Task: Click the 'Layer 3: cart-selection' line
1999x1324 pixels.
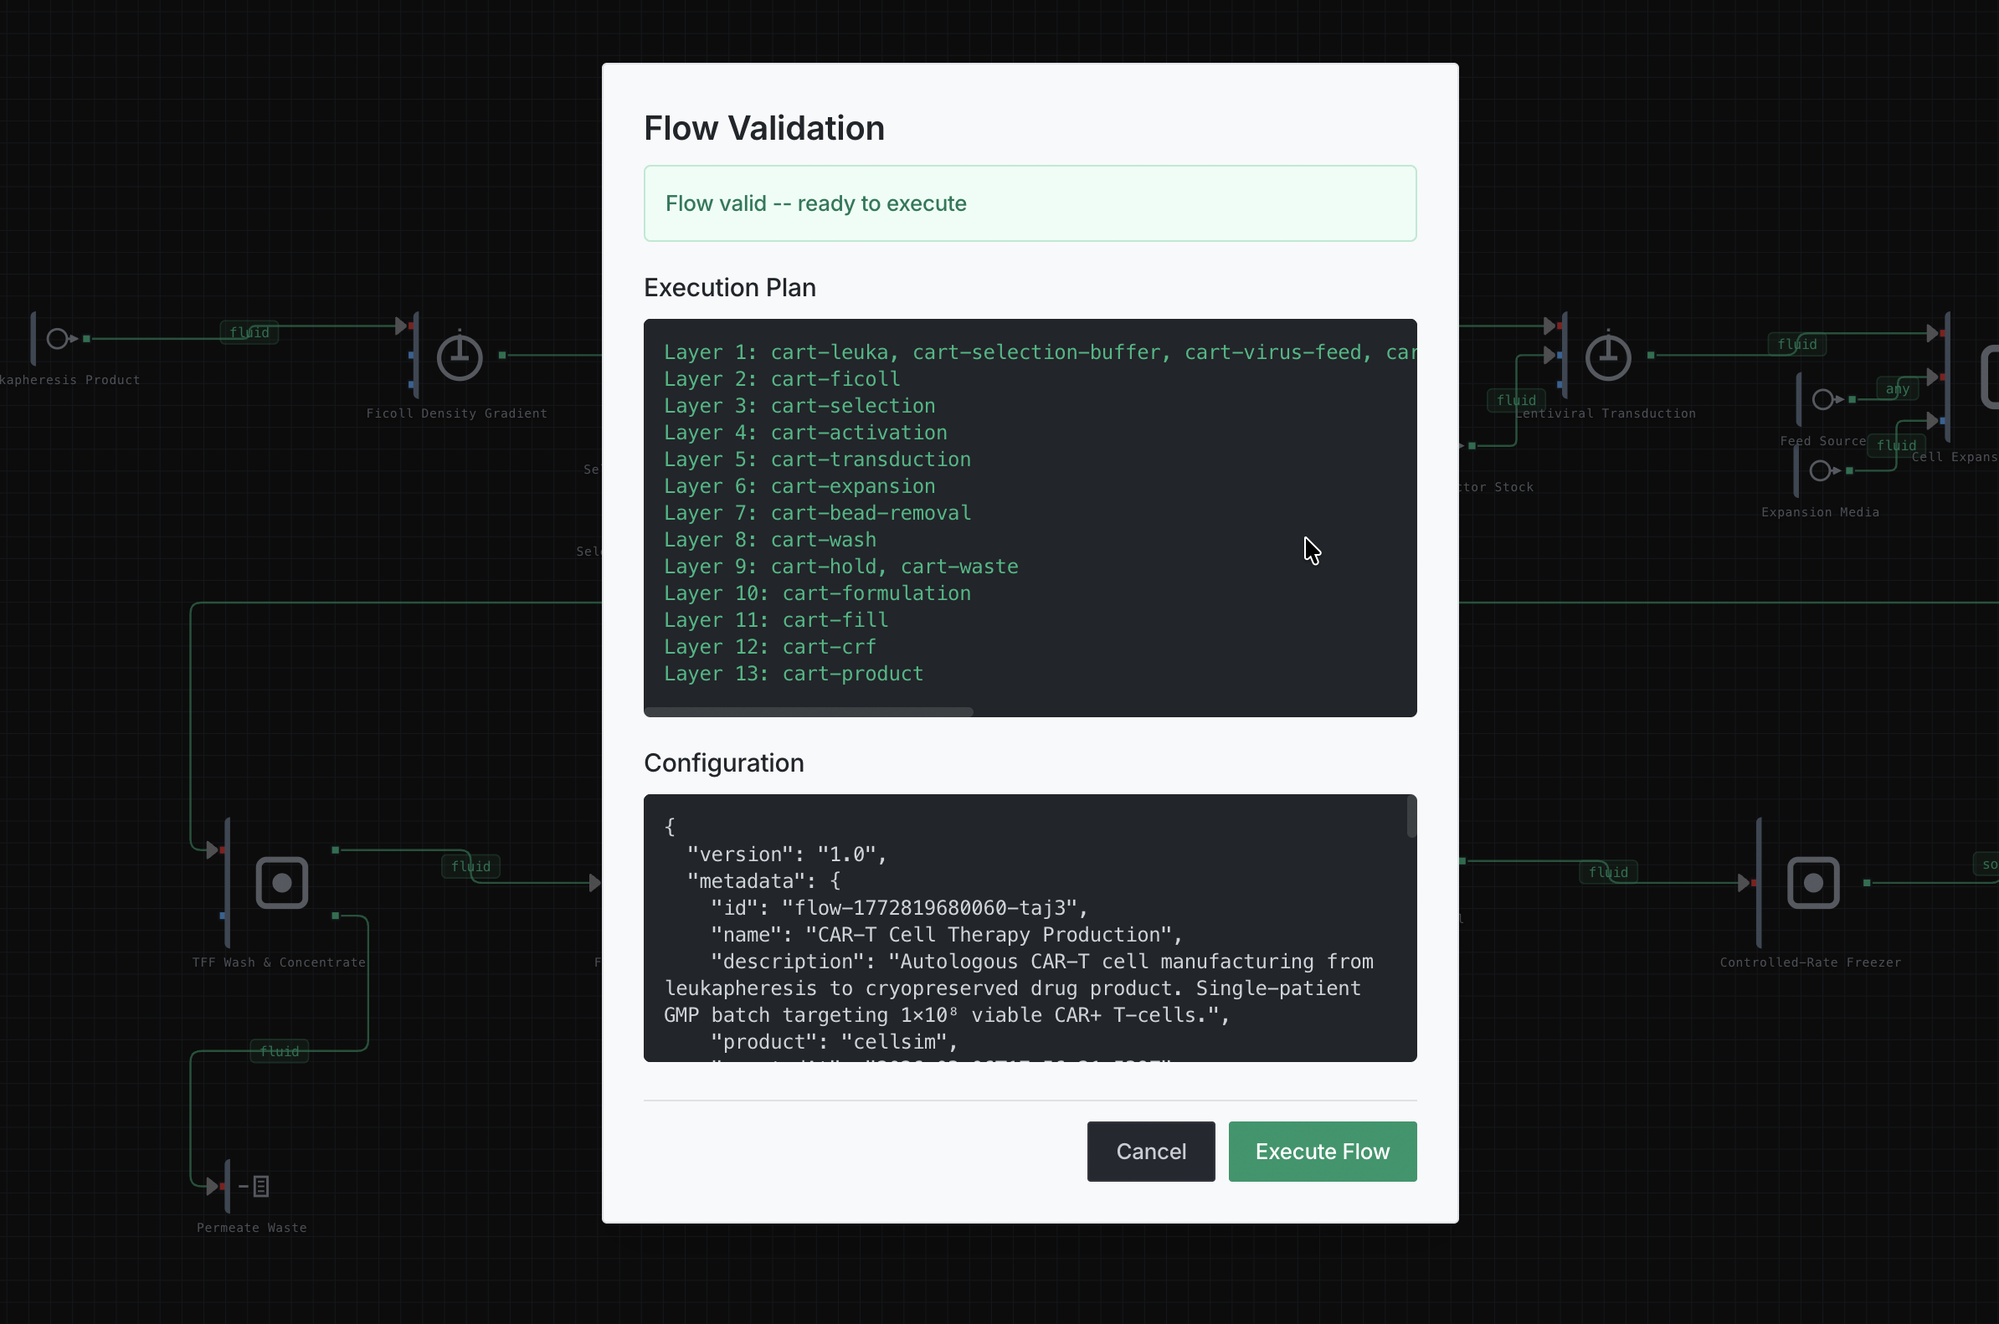Action: 800,406
